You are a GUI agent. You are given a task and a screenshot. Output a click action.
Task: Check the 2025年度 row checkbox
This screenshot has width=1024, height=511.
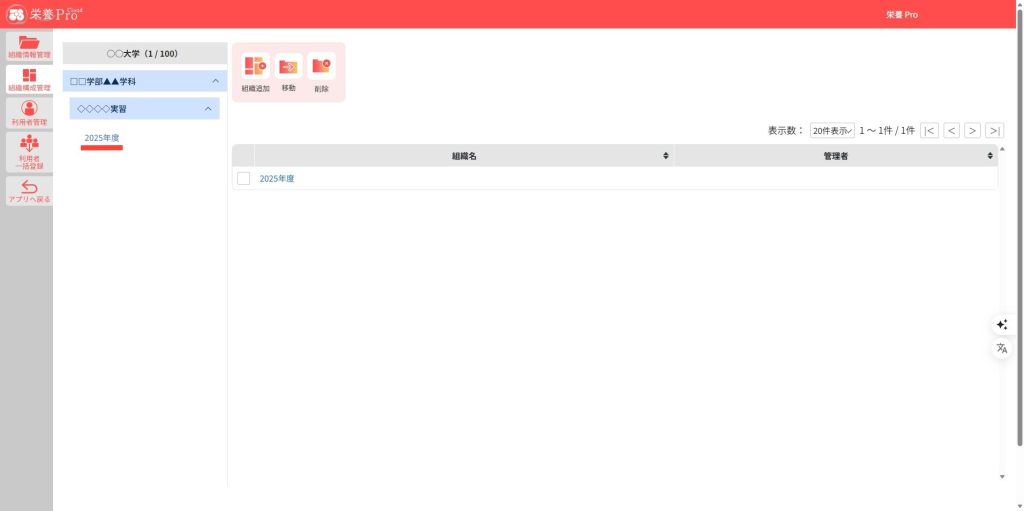click(x=243, y=179)
